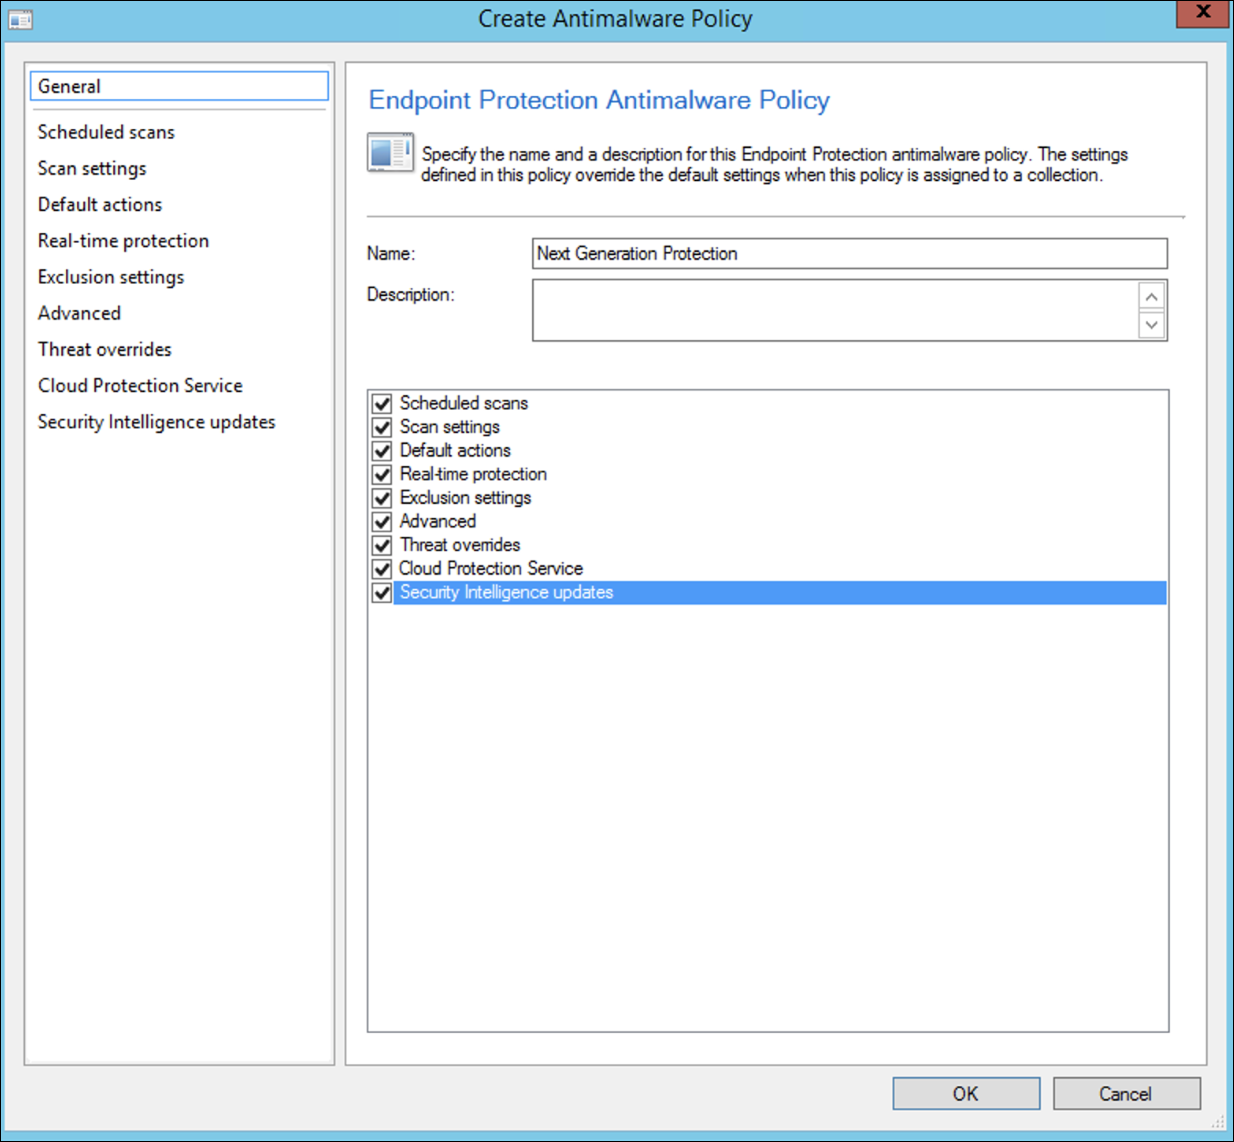
Task: Open Threat overrides in the sidebar
Action: pos(105,349)
